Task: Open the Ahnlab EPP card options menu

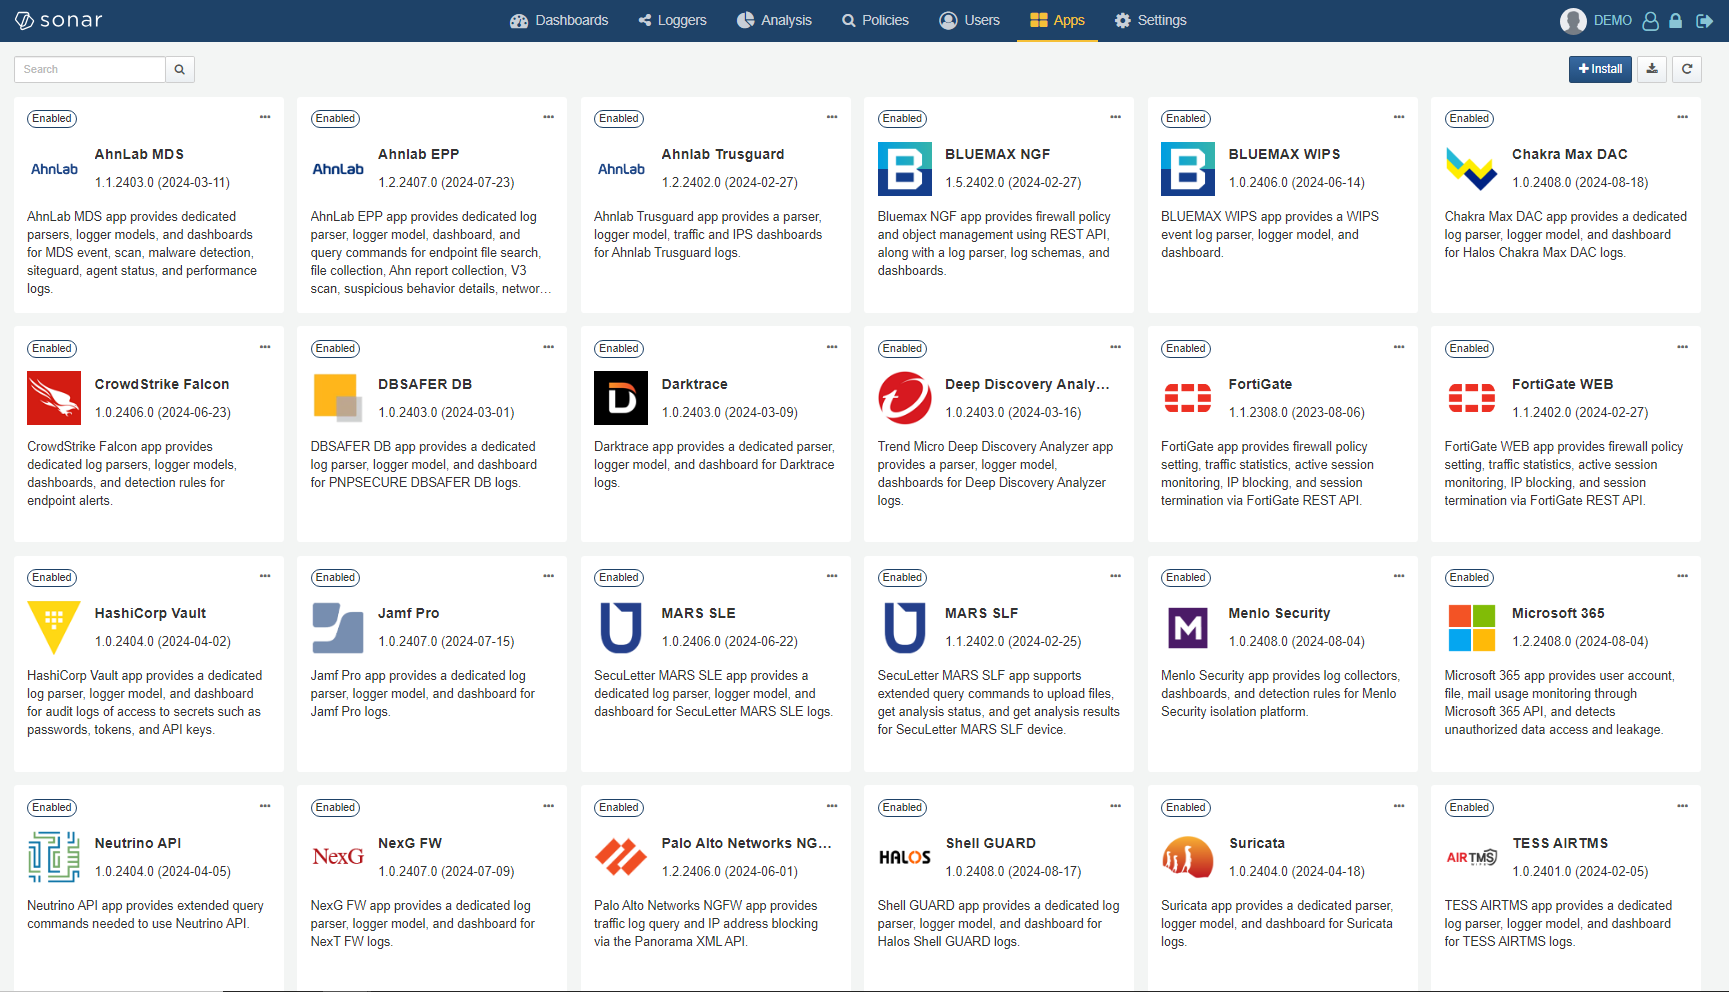Action: click(x=548, y=117)
